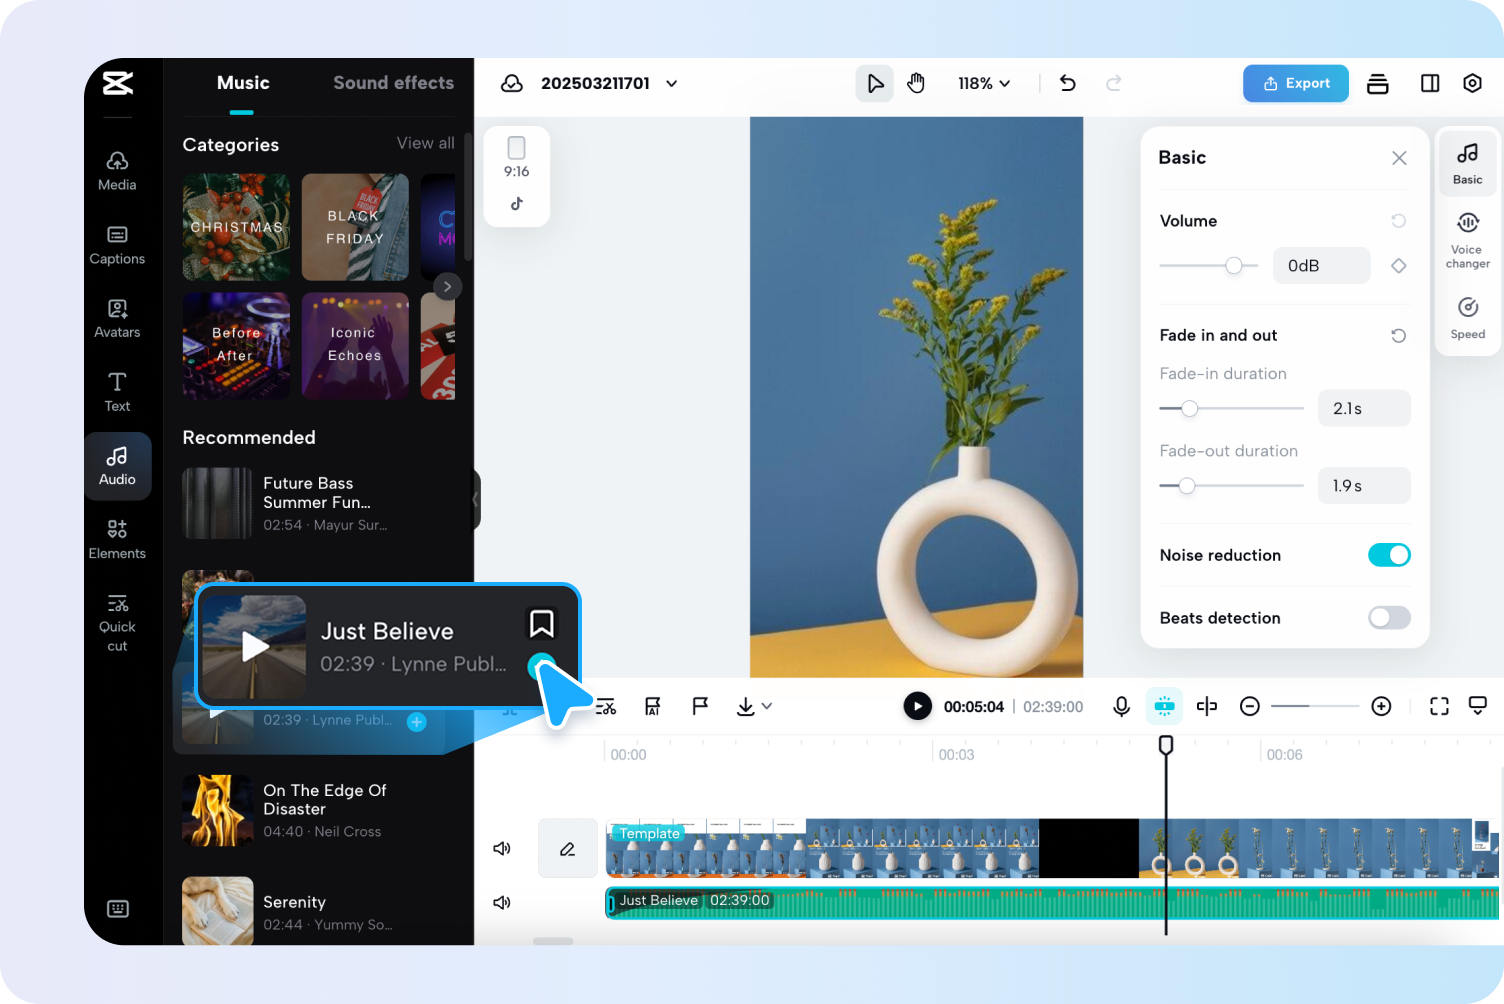Click the timeline zoom slider
Image resolution: width=1504 pixels, height=1004 pixels.
point(1315,706)
